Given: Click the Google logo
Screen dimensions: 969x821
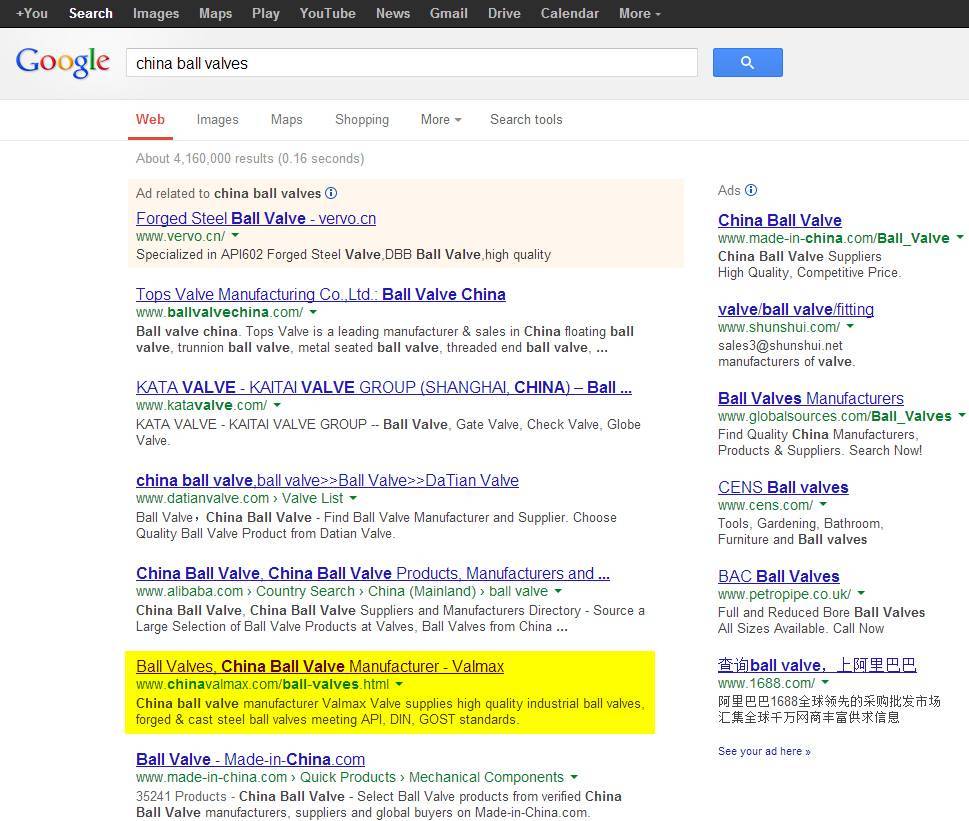Looking at the screenshot, I should click(x=62, y=62).
